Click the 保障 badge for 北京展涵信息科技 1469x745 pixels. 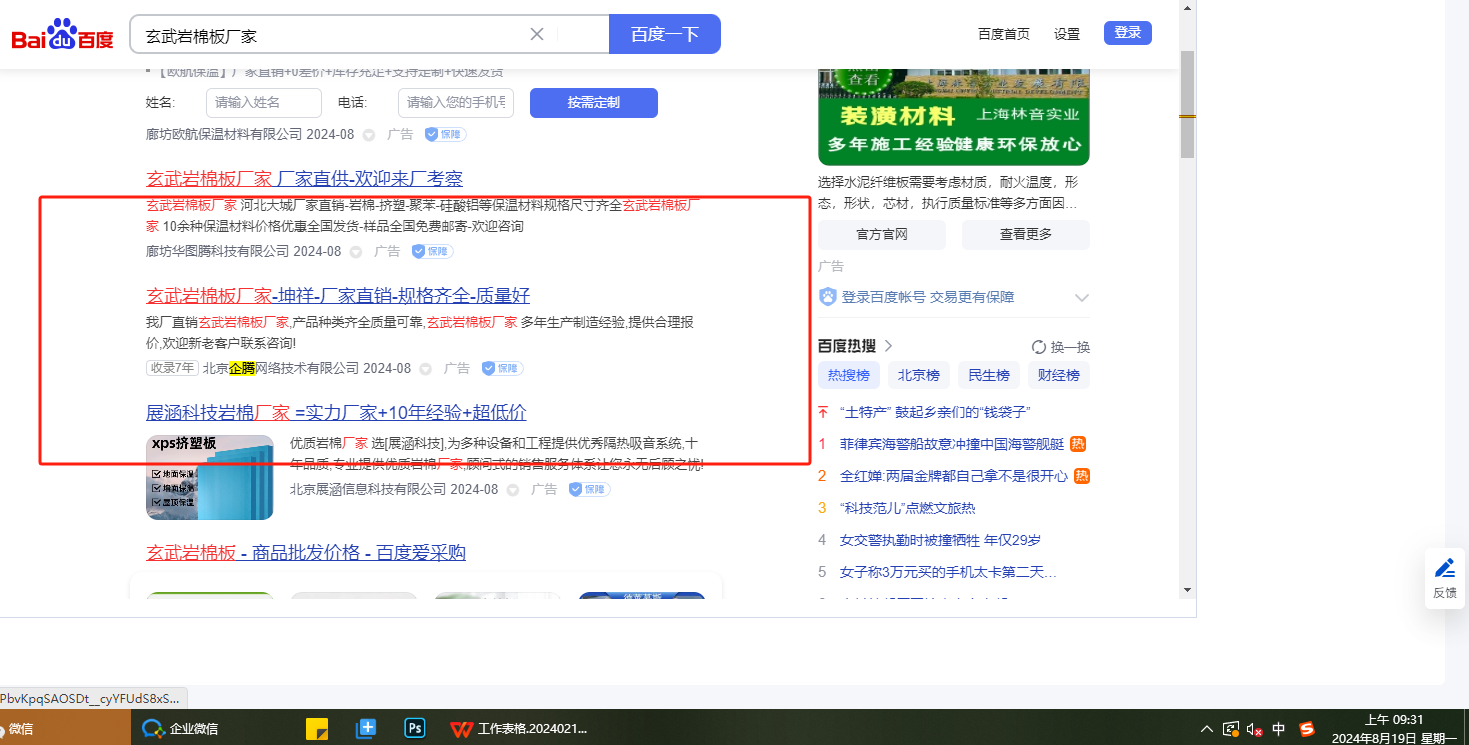click(589, 489)
